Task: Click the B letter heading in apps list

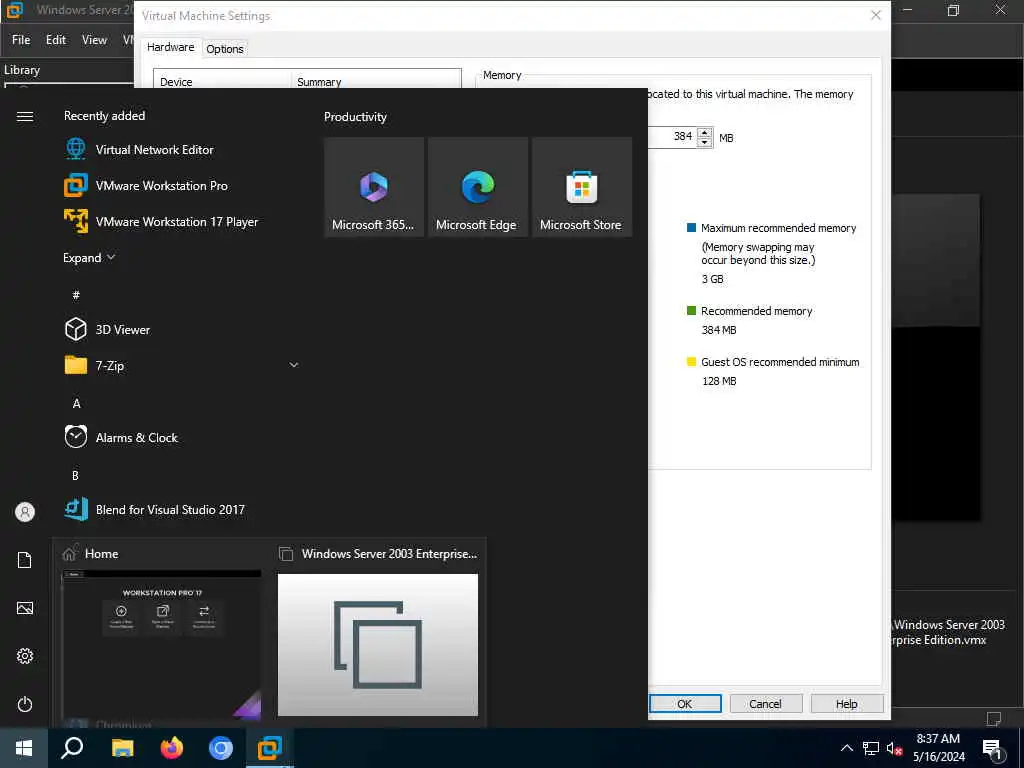Action: point(75,475)
